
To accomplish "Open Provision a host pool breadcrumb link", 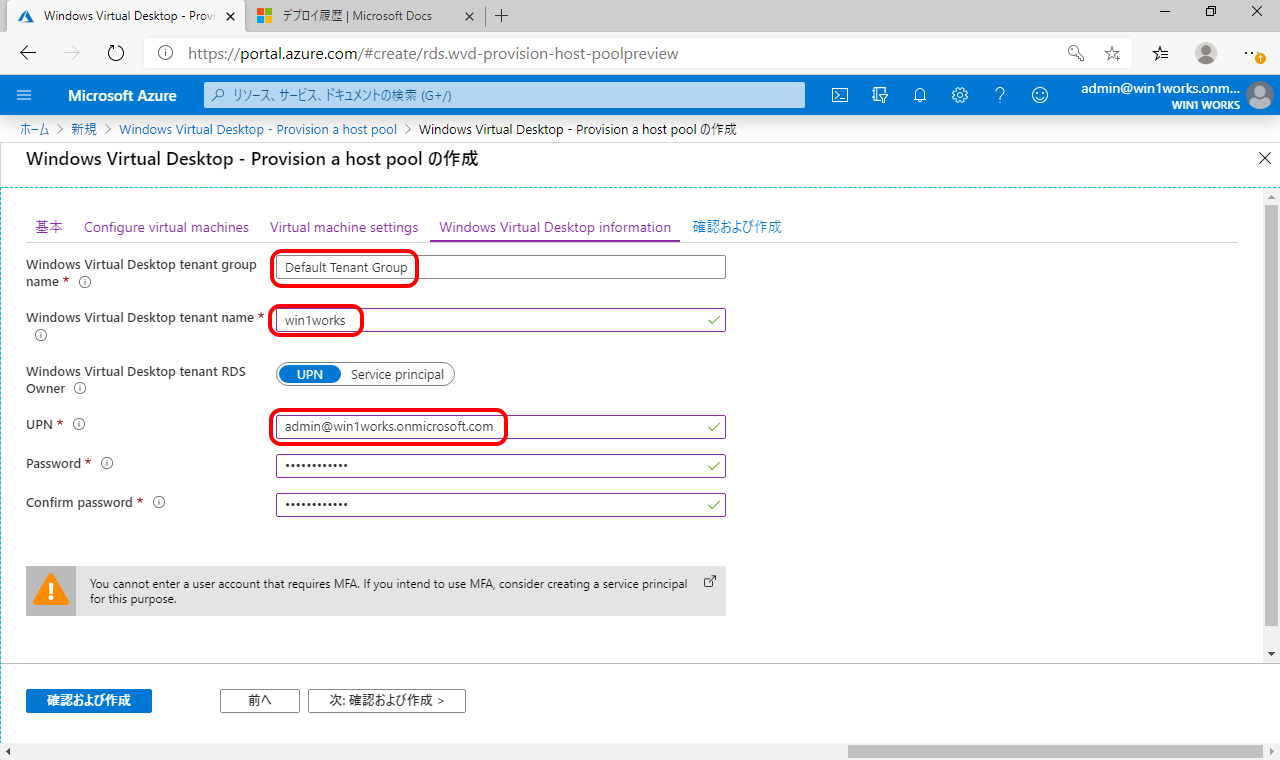I will click(258, 129).
